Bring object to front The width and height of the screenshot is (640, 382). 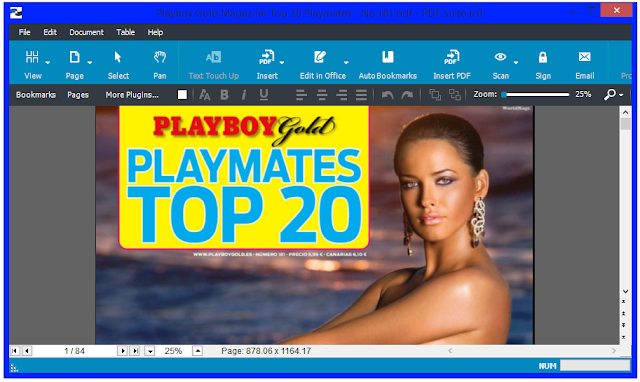tap(435, 95)
